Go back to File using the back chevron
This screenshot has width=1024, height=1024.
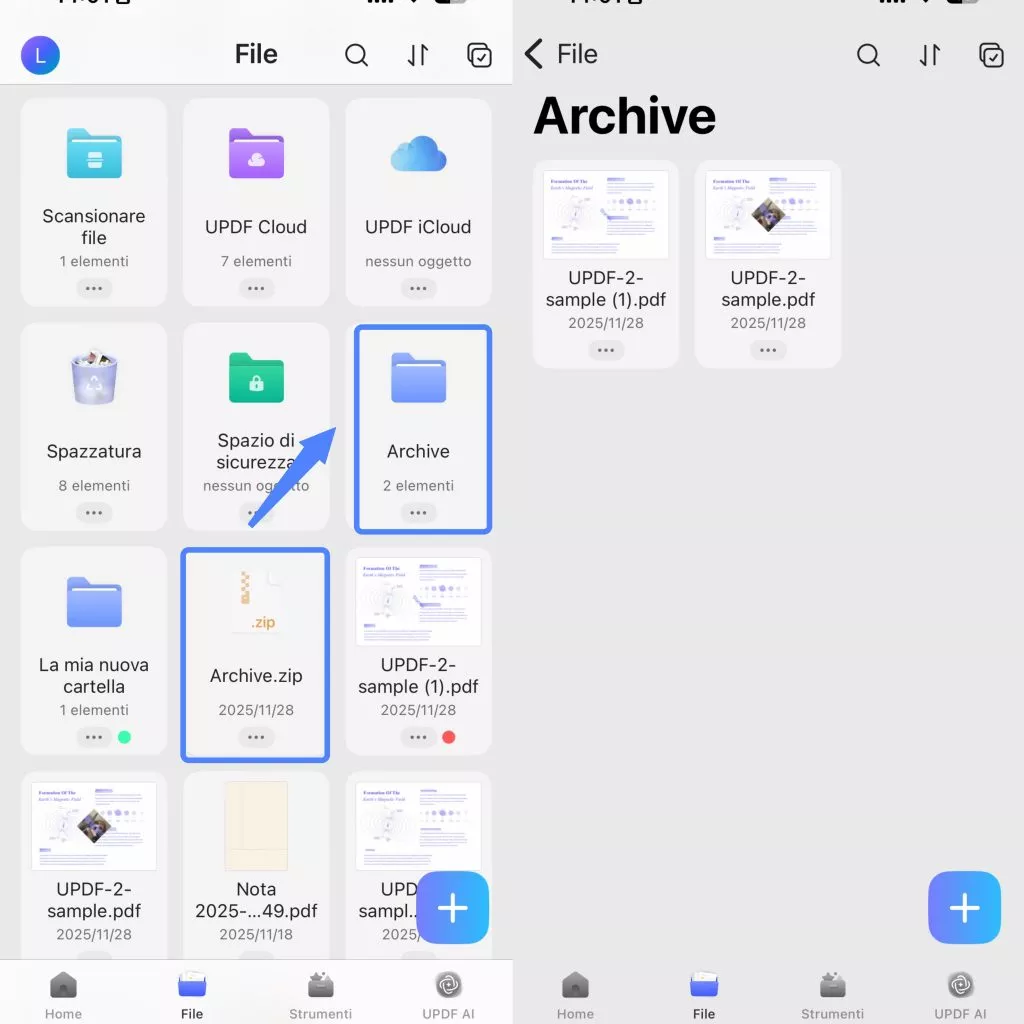533,54
